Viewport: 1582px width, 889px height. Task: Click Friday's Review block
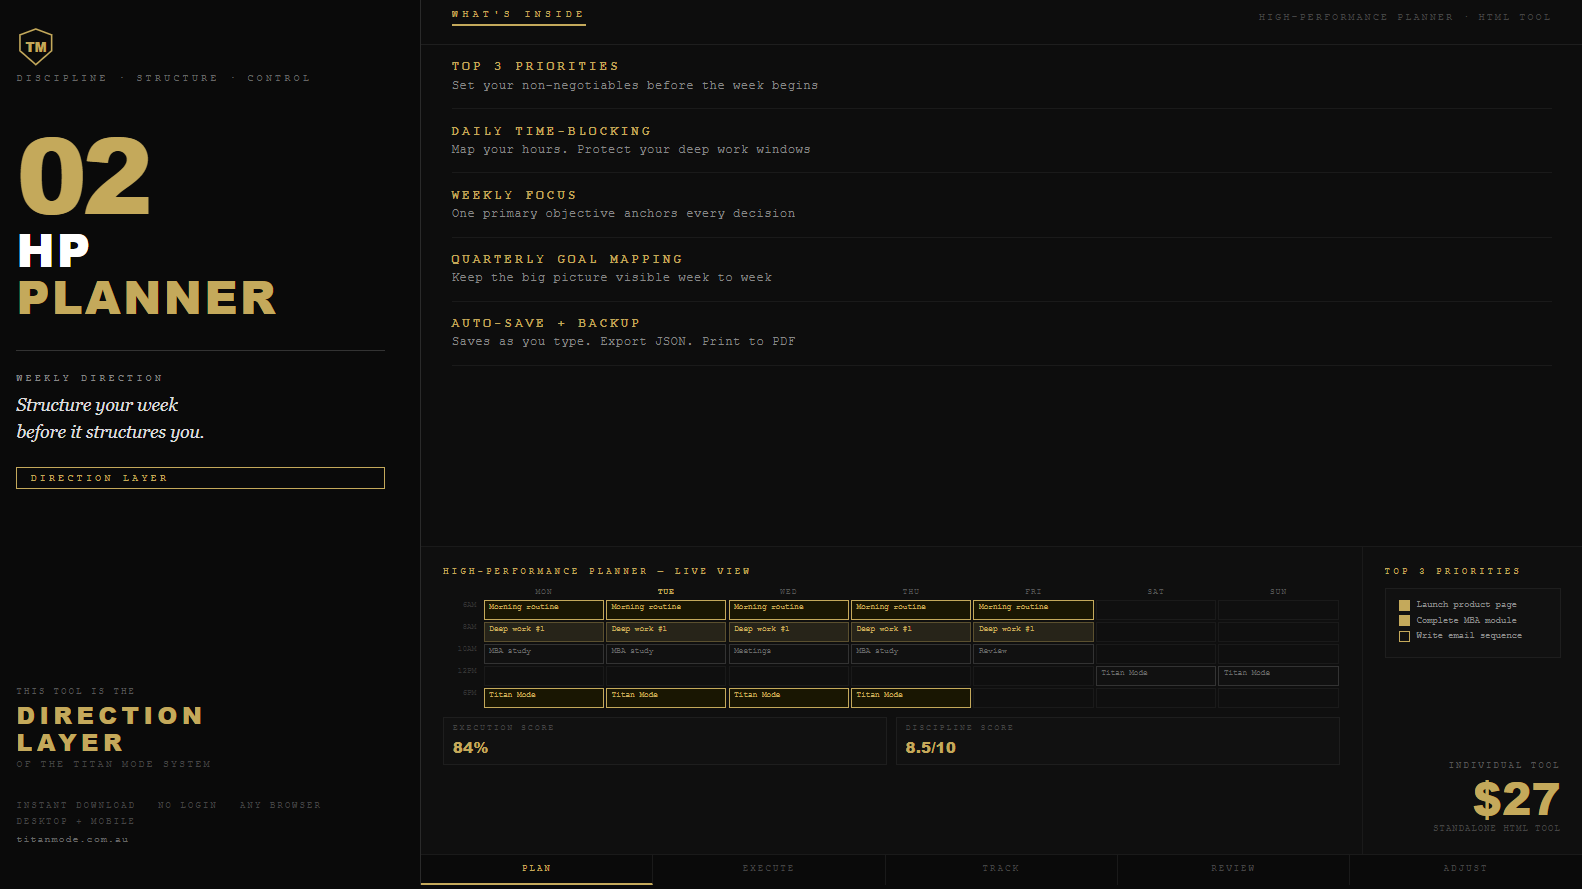click(1034, 653)
